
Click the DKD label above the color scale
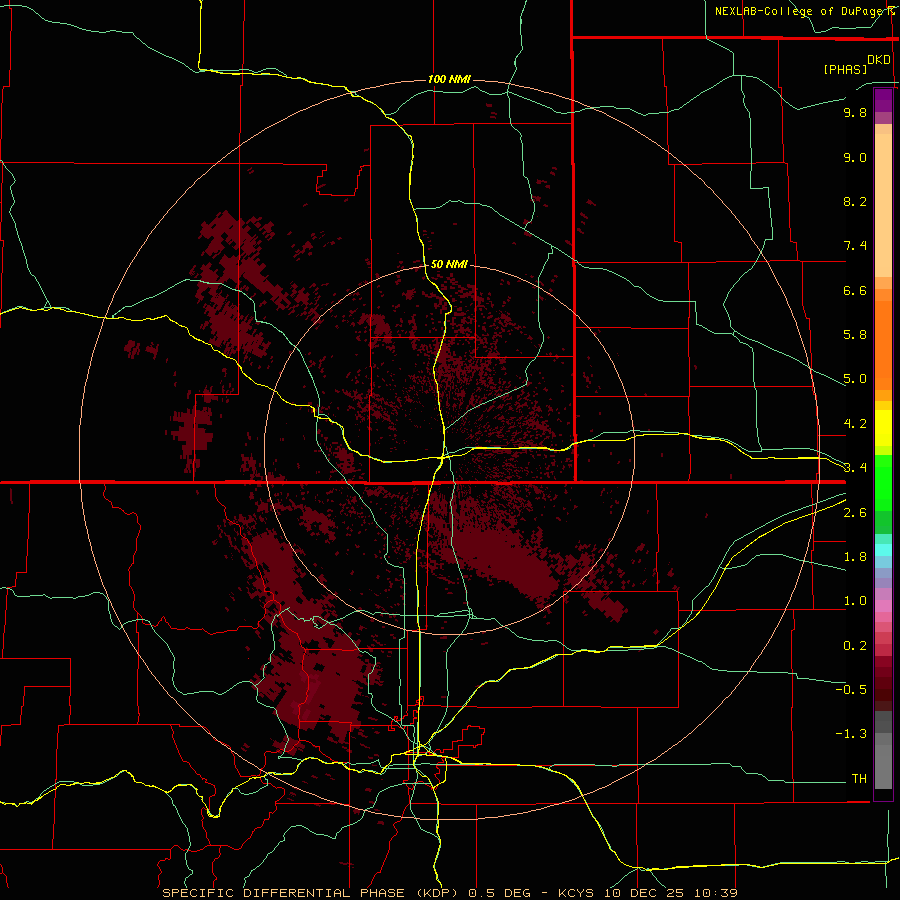pyautogui.click(x=879, y=60)
